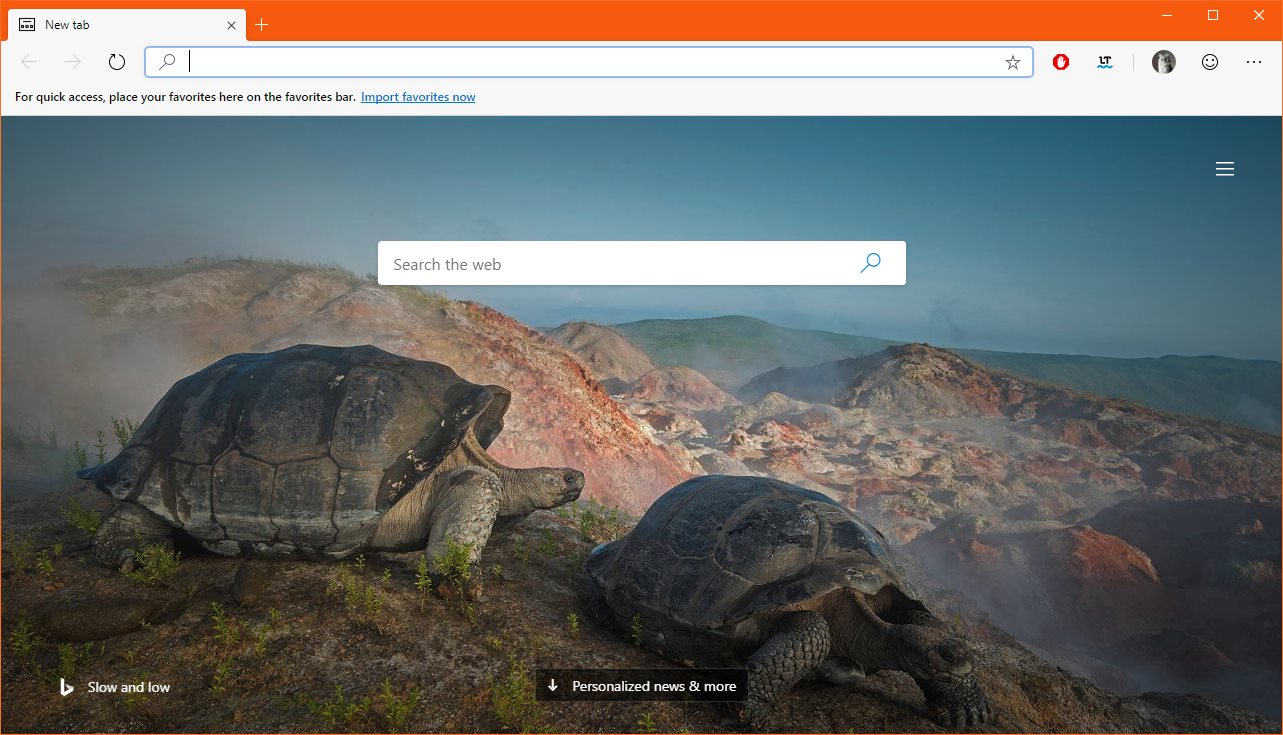The height and width of the screenshot is (735, 1283).
Task: Click the Import favorites now link
Action: tap(418, 97)
